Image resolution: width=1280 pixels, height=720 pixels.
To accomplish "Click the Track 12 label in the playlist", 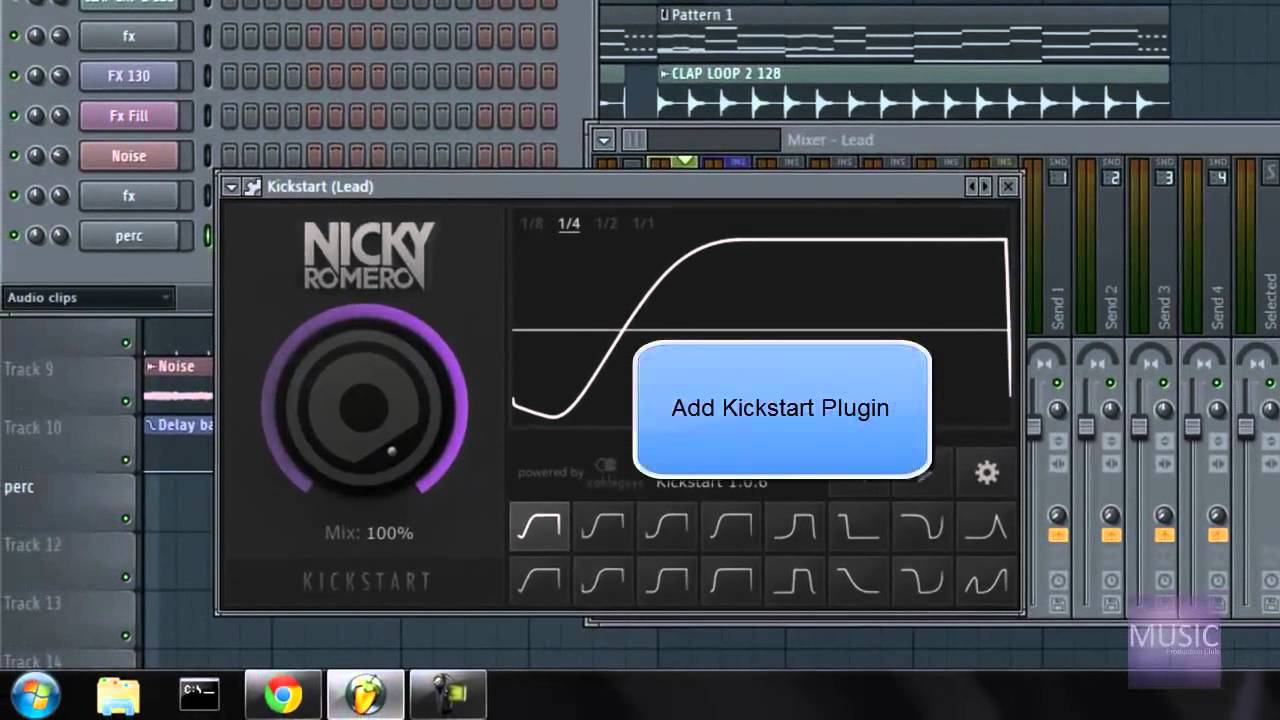I will pos(32,545).
